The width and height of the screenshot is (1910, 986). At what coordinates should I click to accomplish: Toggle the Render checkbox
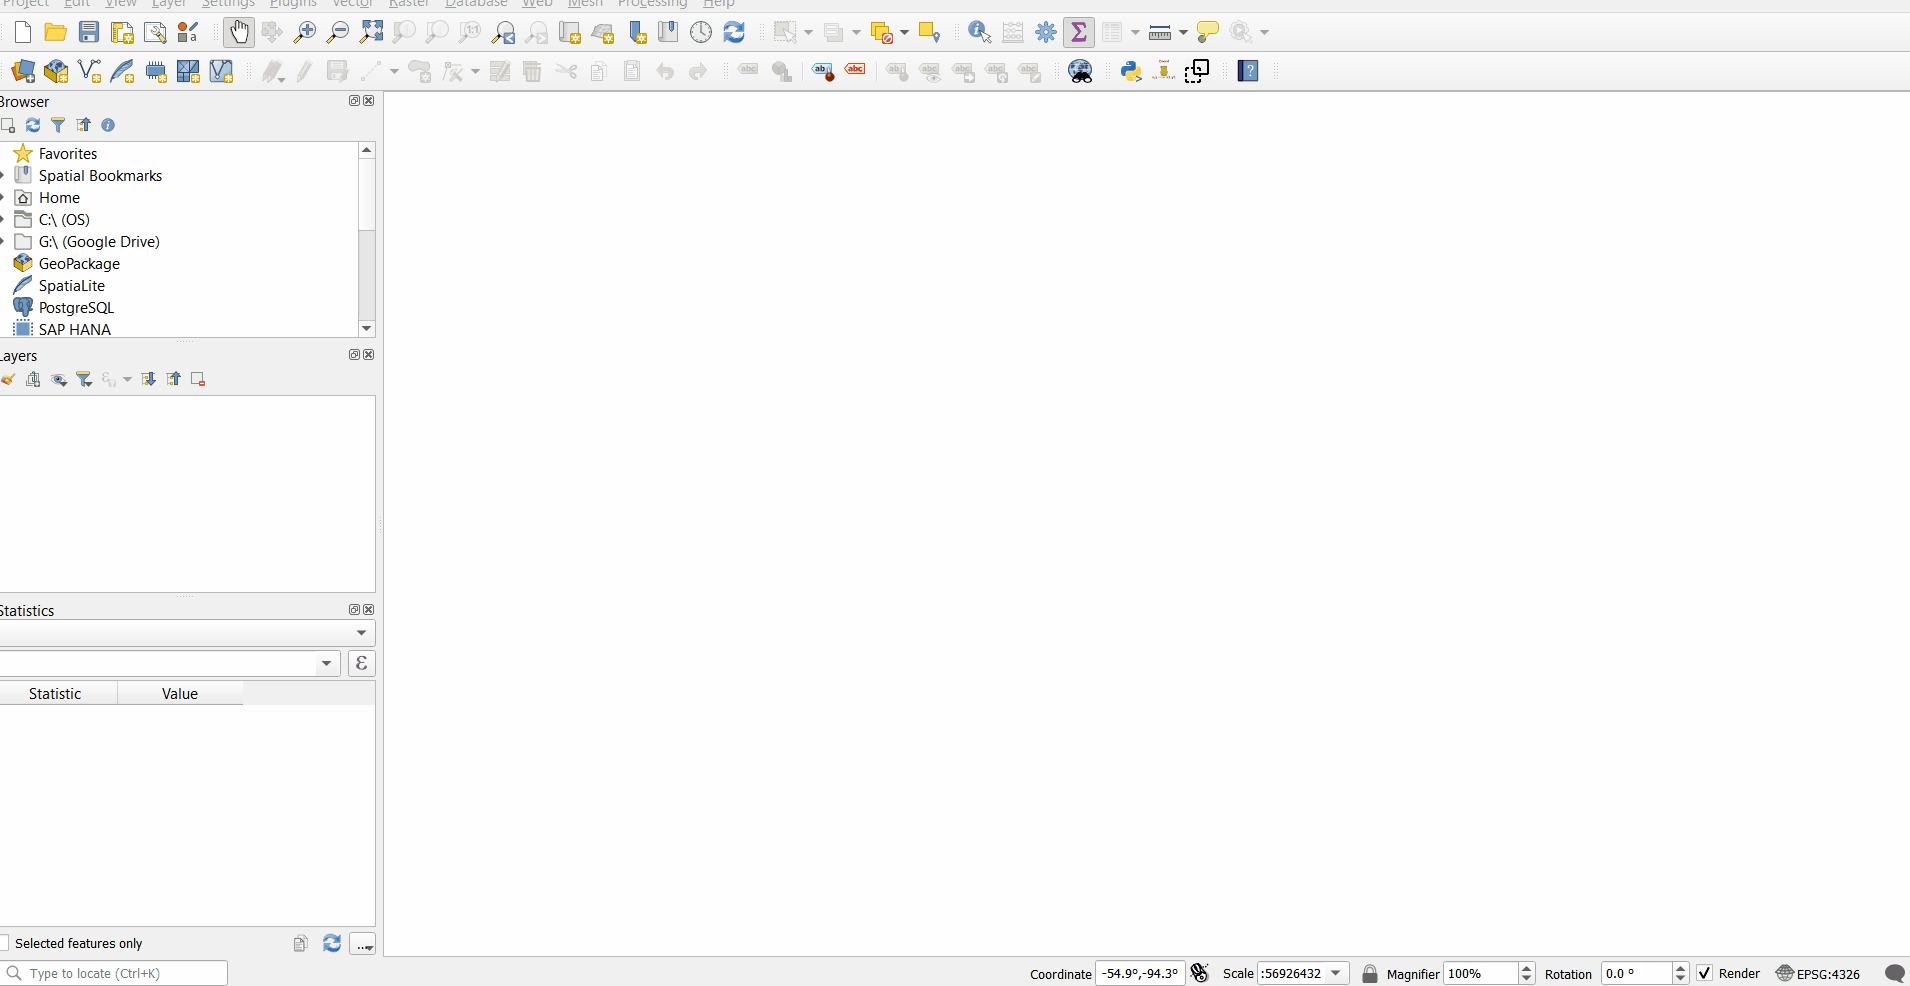pos(1705,973)
